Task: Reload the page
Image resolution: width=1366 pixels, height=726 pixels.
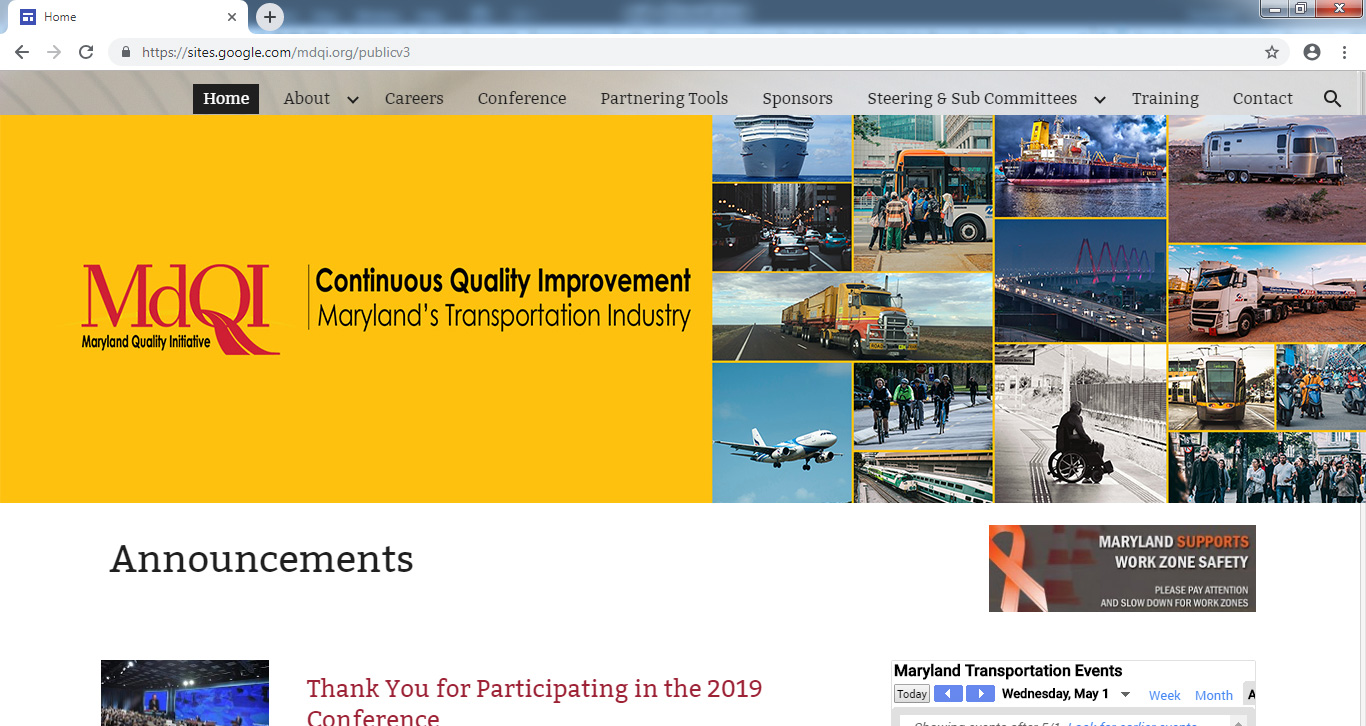Action: 86,52
